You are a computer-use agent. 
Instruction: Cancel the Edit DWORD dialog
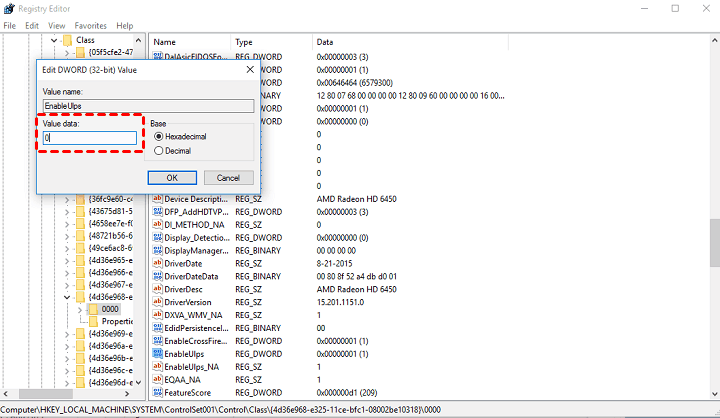pyautogui.click(x=228, y=178)
